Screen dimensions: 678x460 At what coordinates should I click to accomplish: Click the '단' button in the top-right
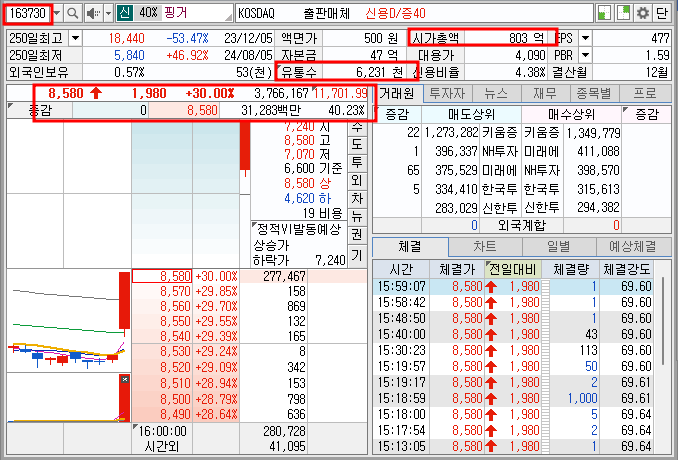662,13
